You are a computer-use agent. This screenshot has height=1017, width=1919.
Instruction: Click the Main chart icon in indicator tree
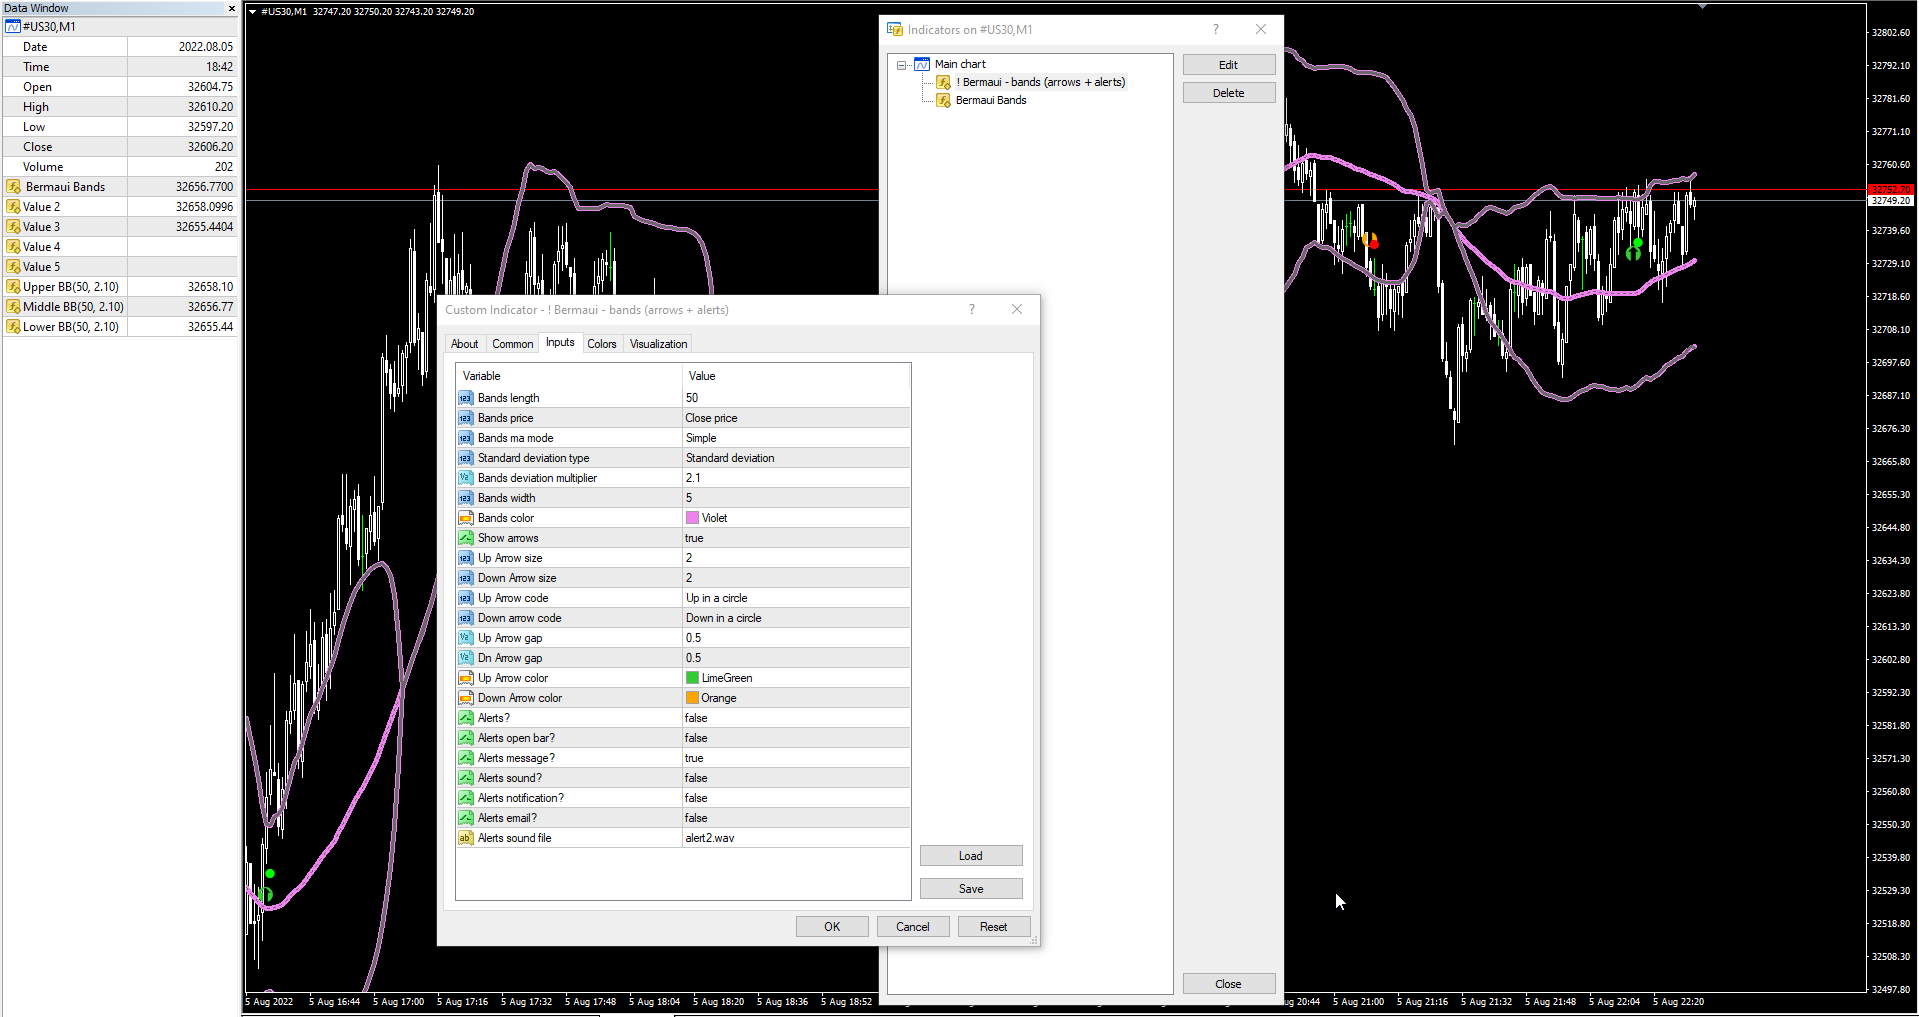[x=922, y=64]
